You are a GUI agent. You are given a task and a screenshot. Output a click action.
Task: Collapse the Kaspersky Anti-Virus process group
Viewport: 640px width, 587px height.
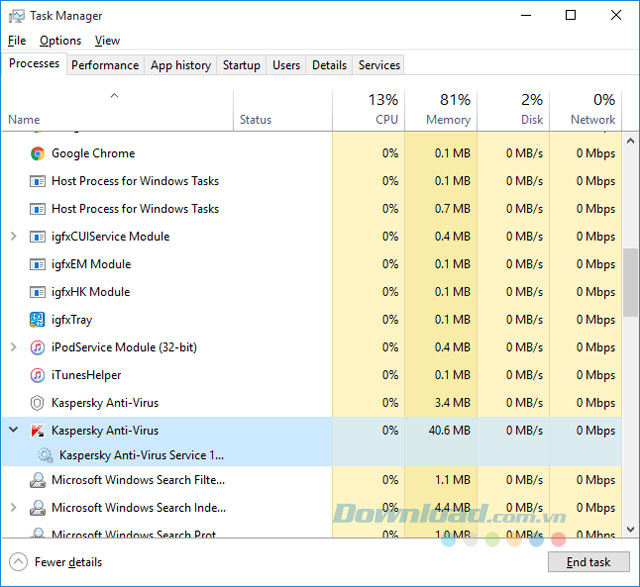[x=13, y=430]
